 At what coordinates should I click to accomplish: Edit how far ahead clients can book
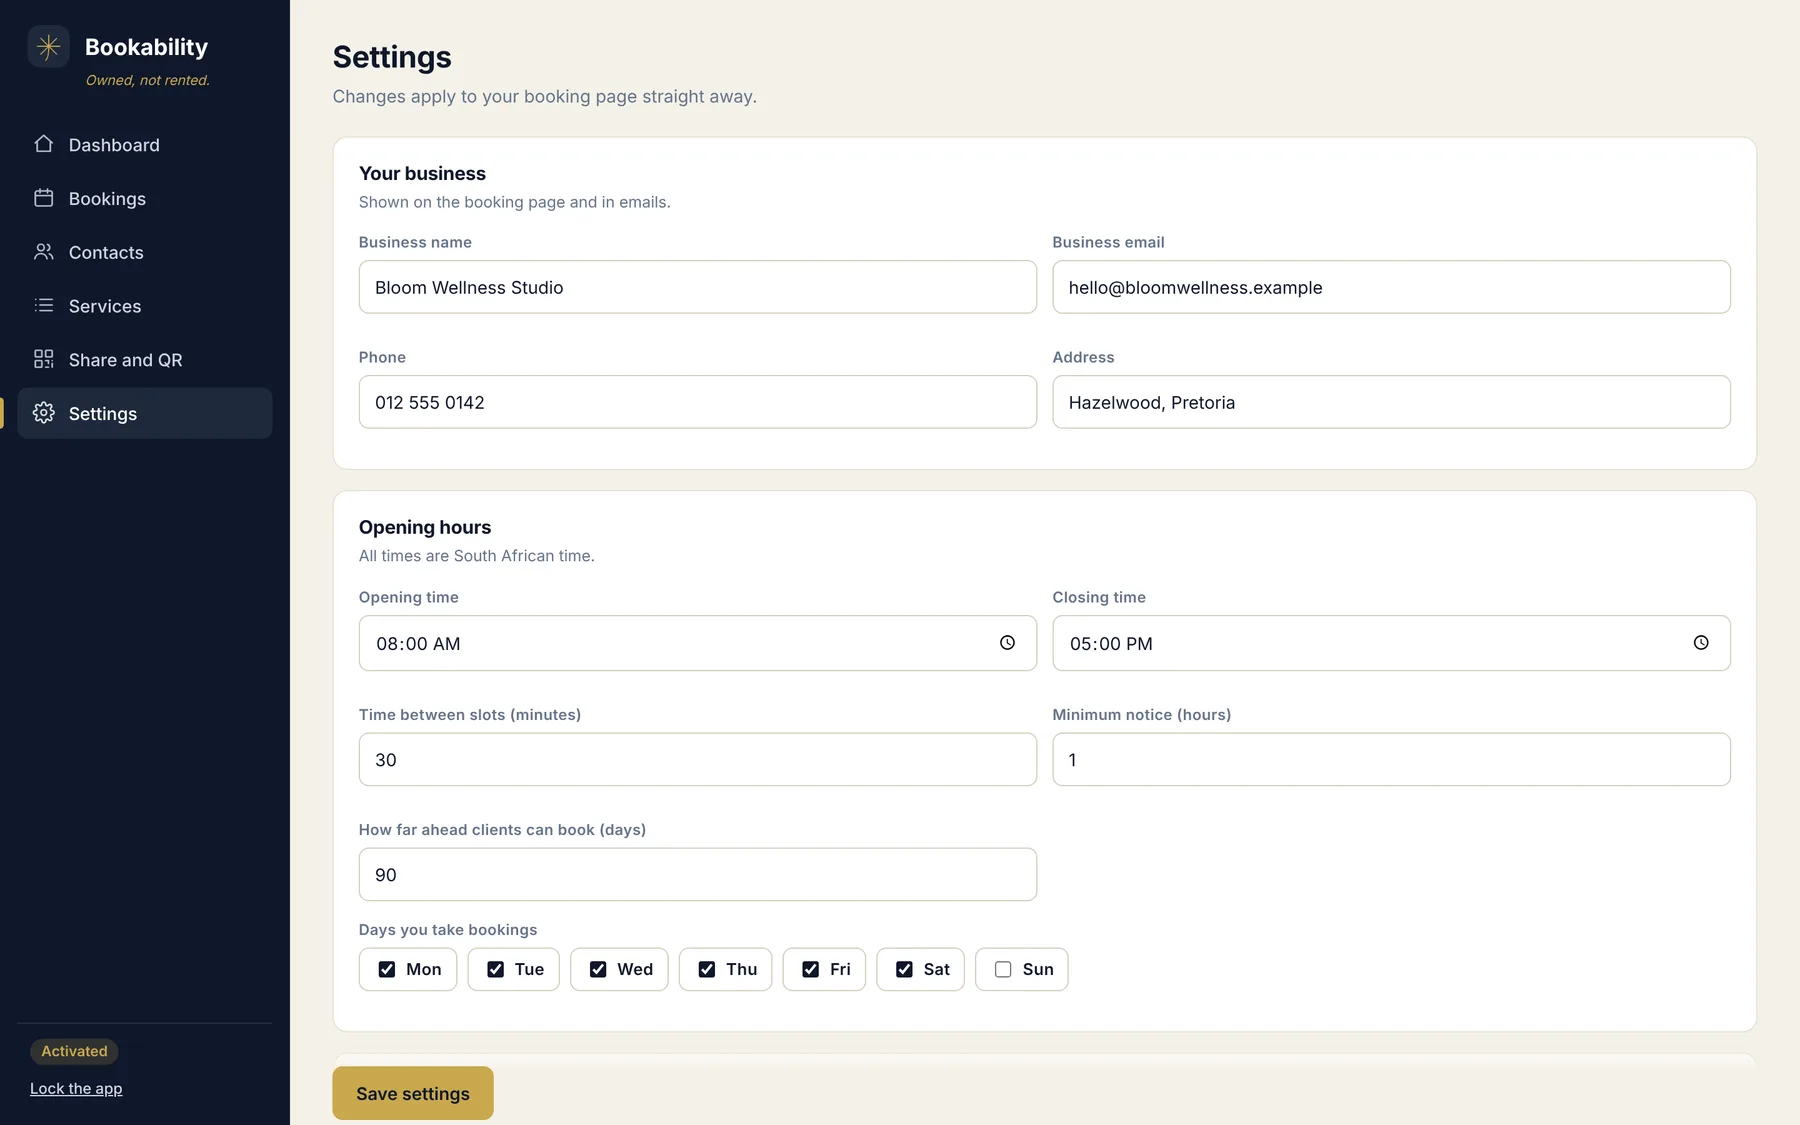click(698, 874)
